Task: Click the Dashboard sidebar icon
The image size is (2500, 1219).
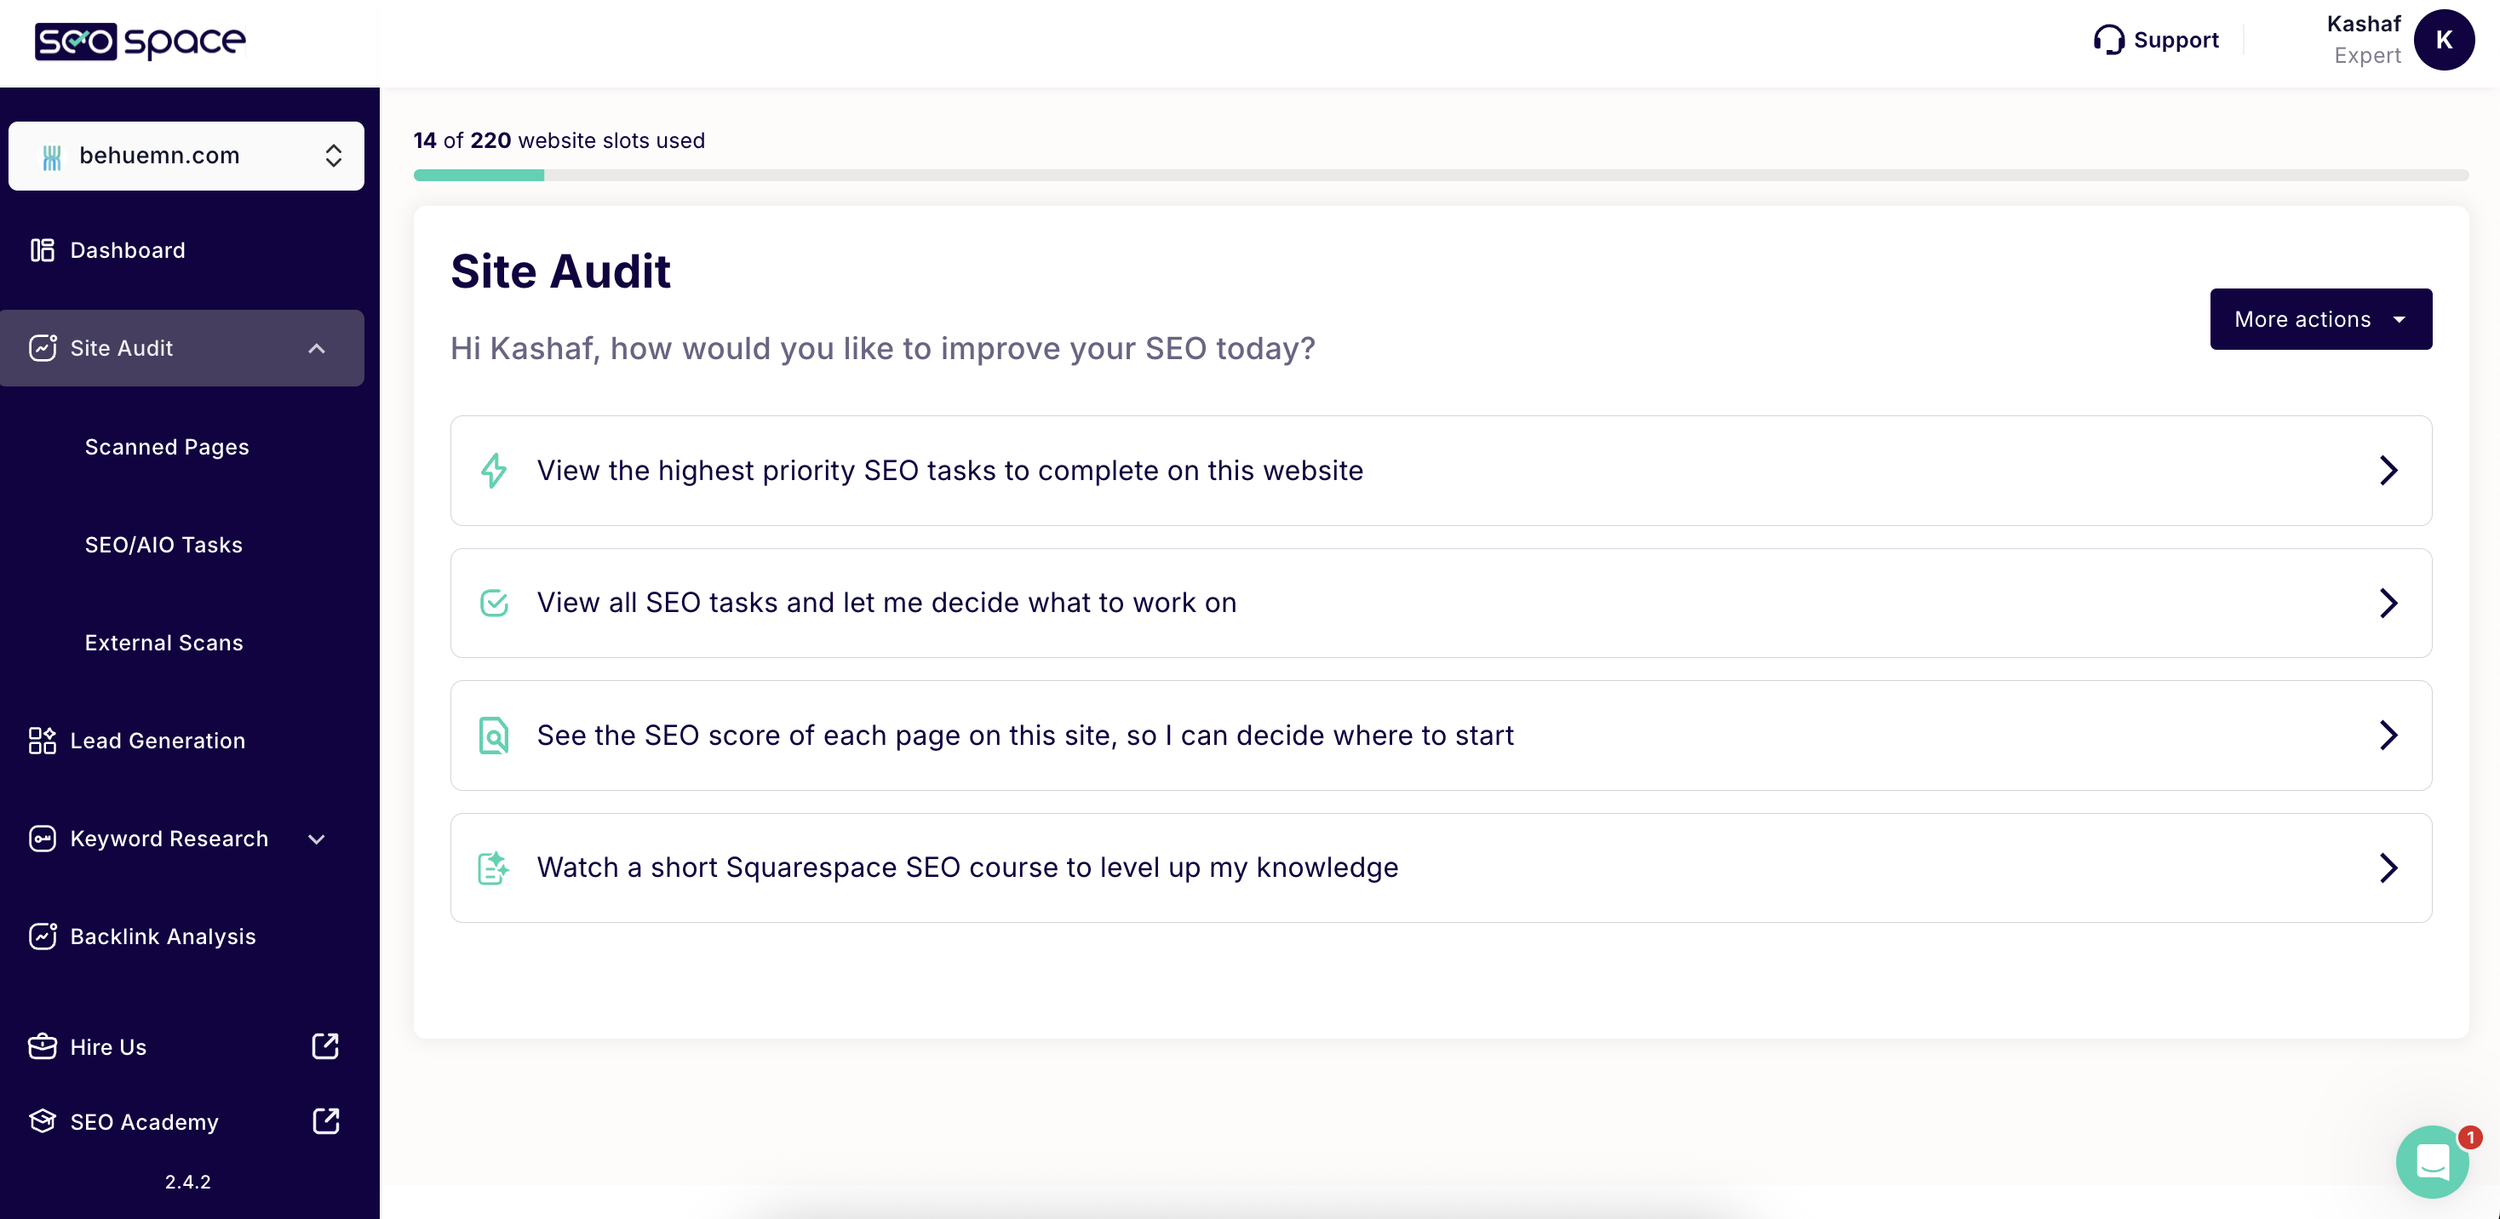Action: pyautogui.click(x=42, y=250)
